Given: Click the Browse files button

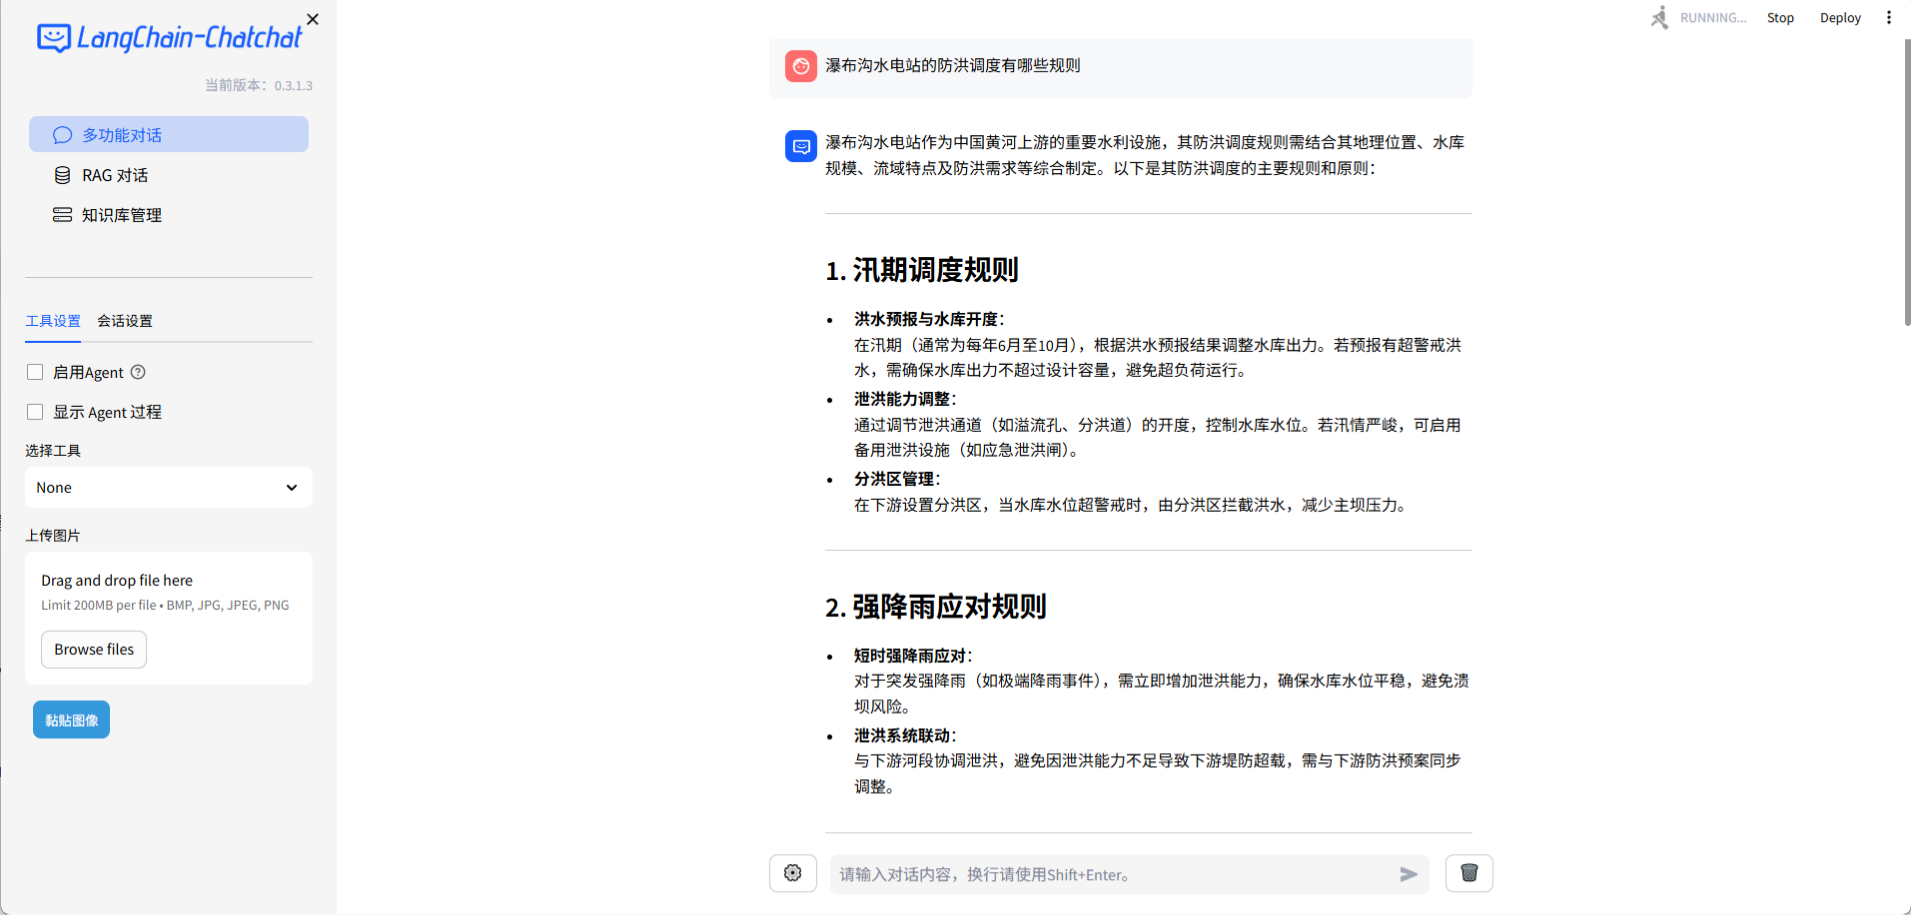Looking at the screenshot, I should [94, 649].
